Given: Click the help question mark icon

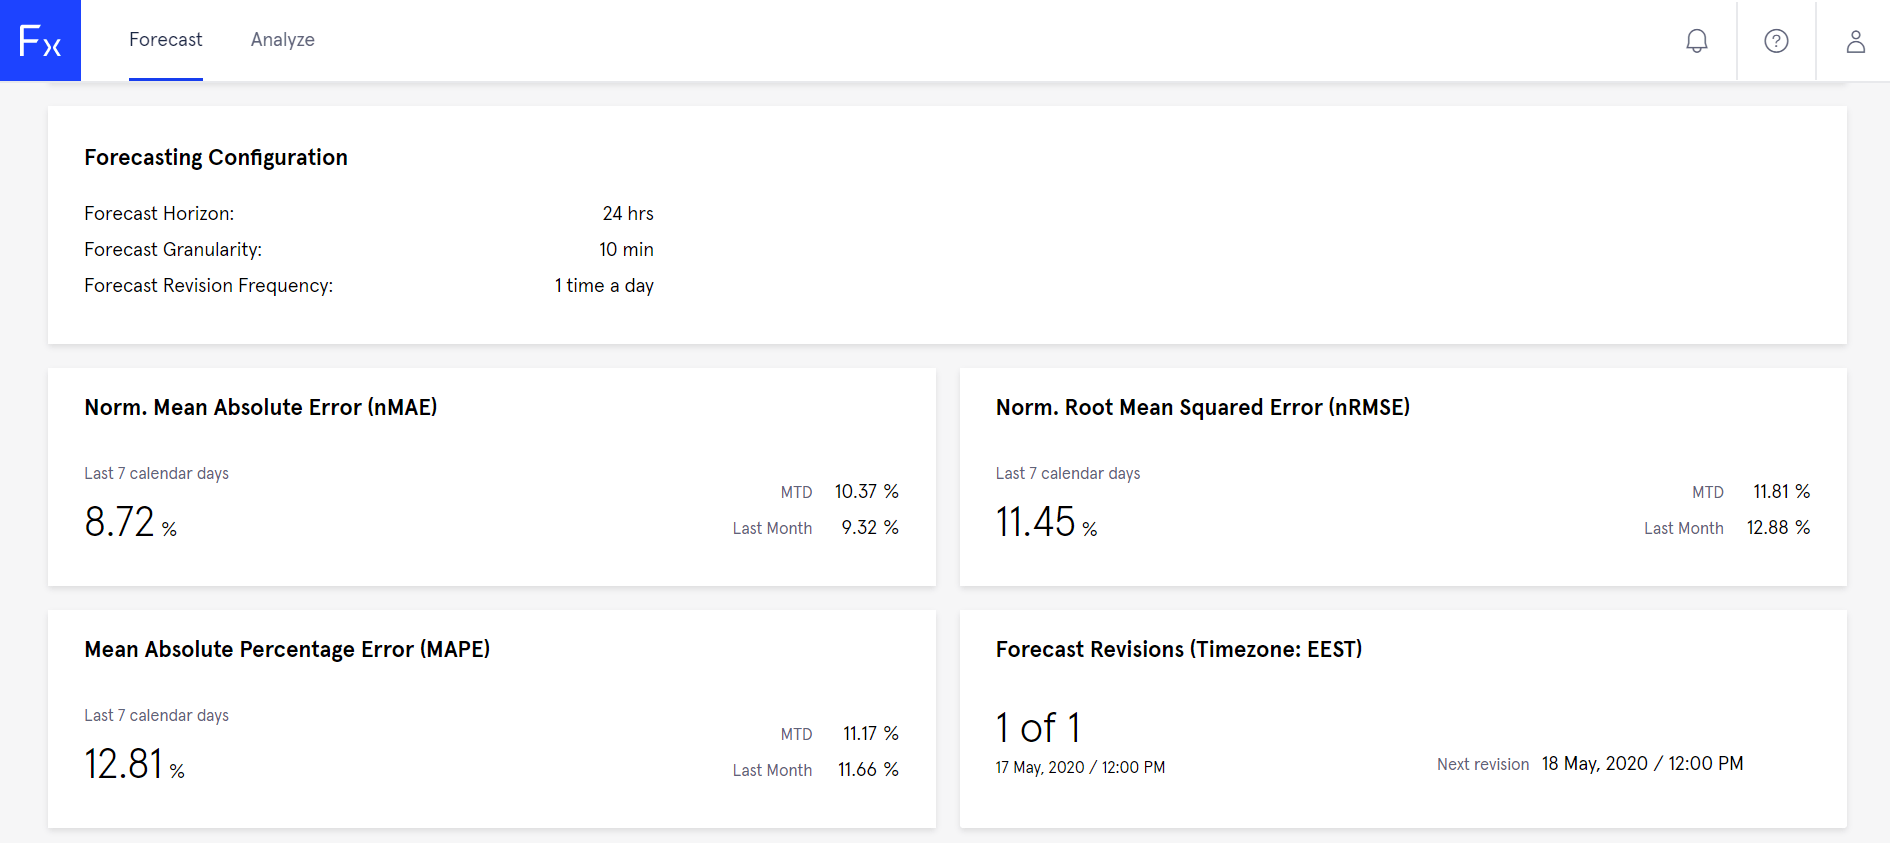Looking at the screenshot, I should click(x=1776, y=40).
